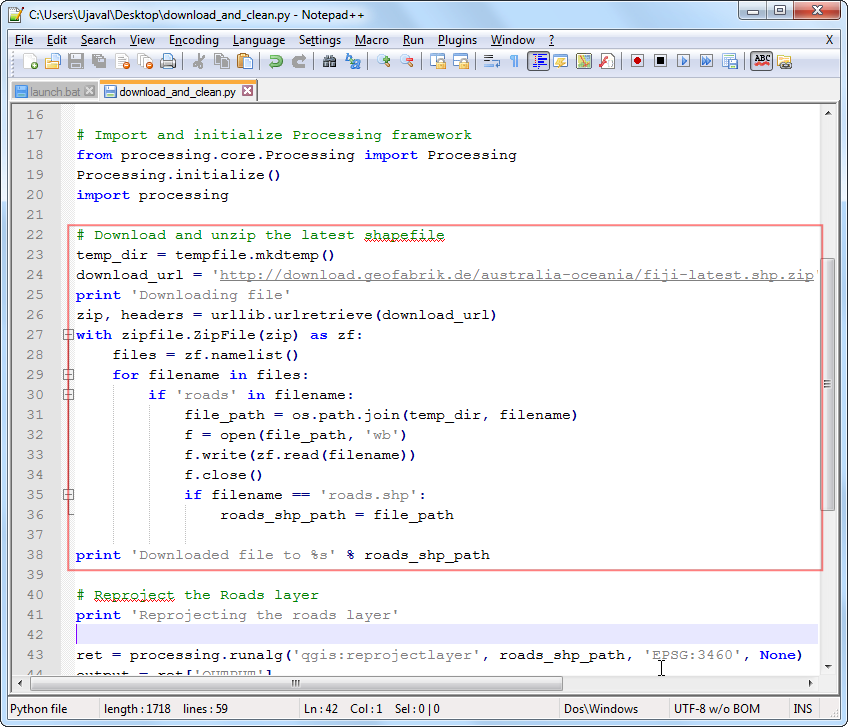This screenshot has width=848, height=727.
Task: Click the Save file toolbar icon
Action: point(76,61)
